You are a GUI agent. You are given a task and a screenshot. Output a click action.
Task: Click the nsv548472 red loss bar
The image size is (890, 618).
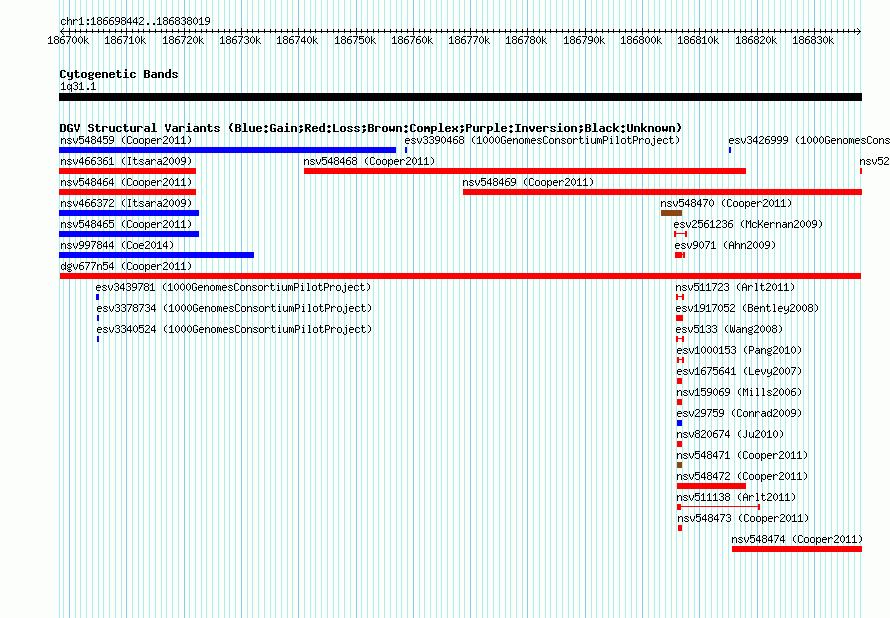point(711,486)
